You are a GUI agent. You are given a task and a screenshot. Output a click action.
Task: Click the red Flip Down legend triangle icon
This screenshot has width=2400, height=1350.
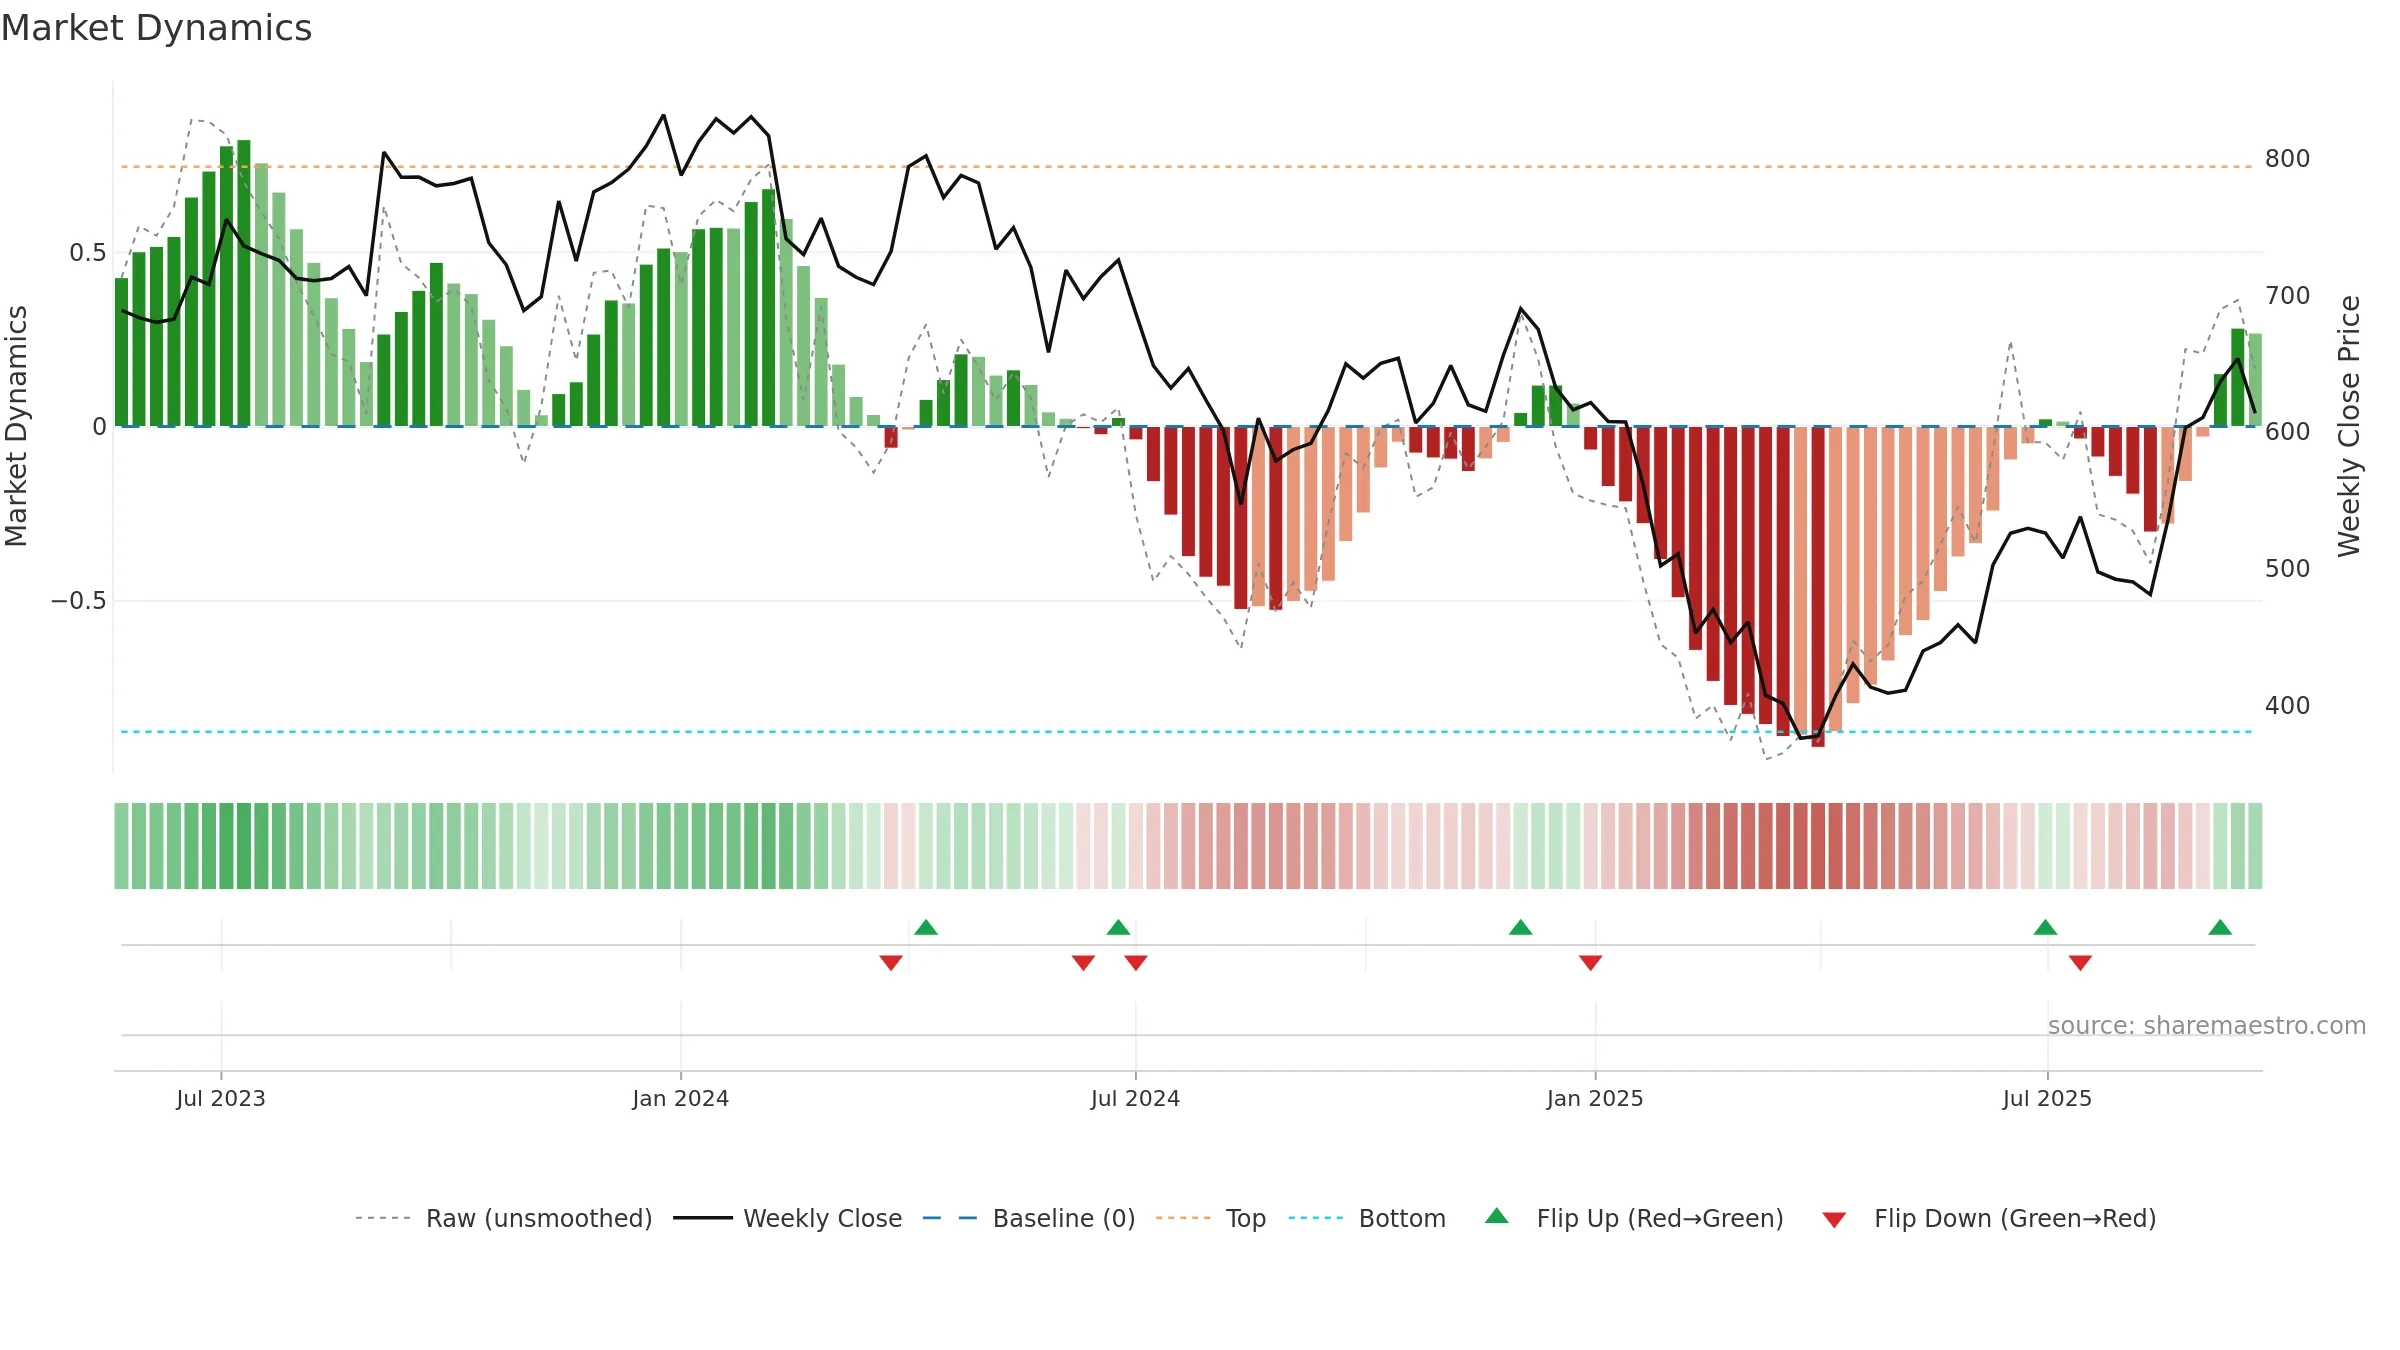click(x=1834, y=1220)
